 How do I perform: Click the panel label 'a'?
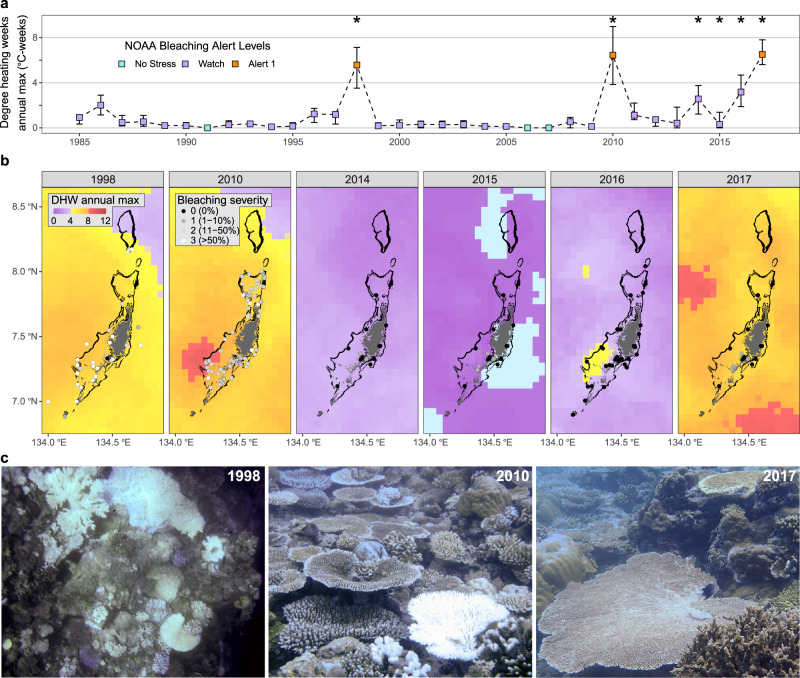pyautogui.click(x=4, y=4)
